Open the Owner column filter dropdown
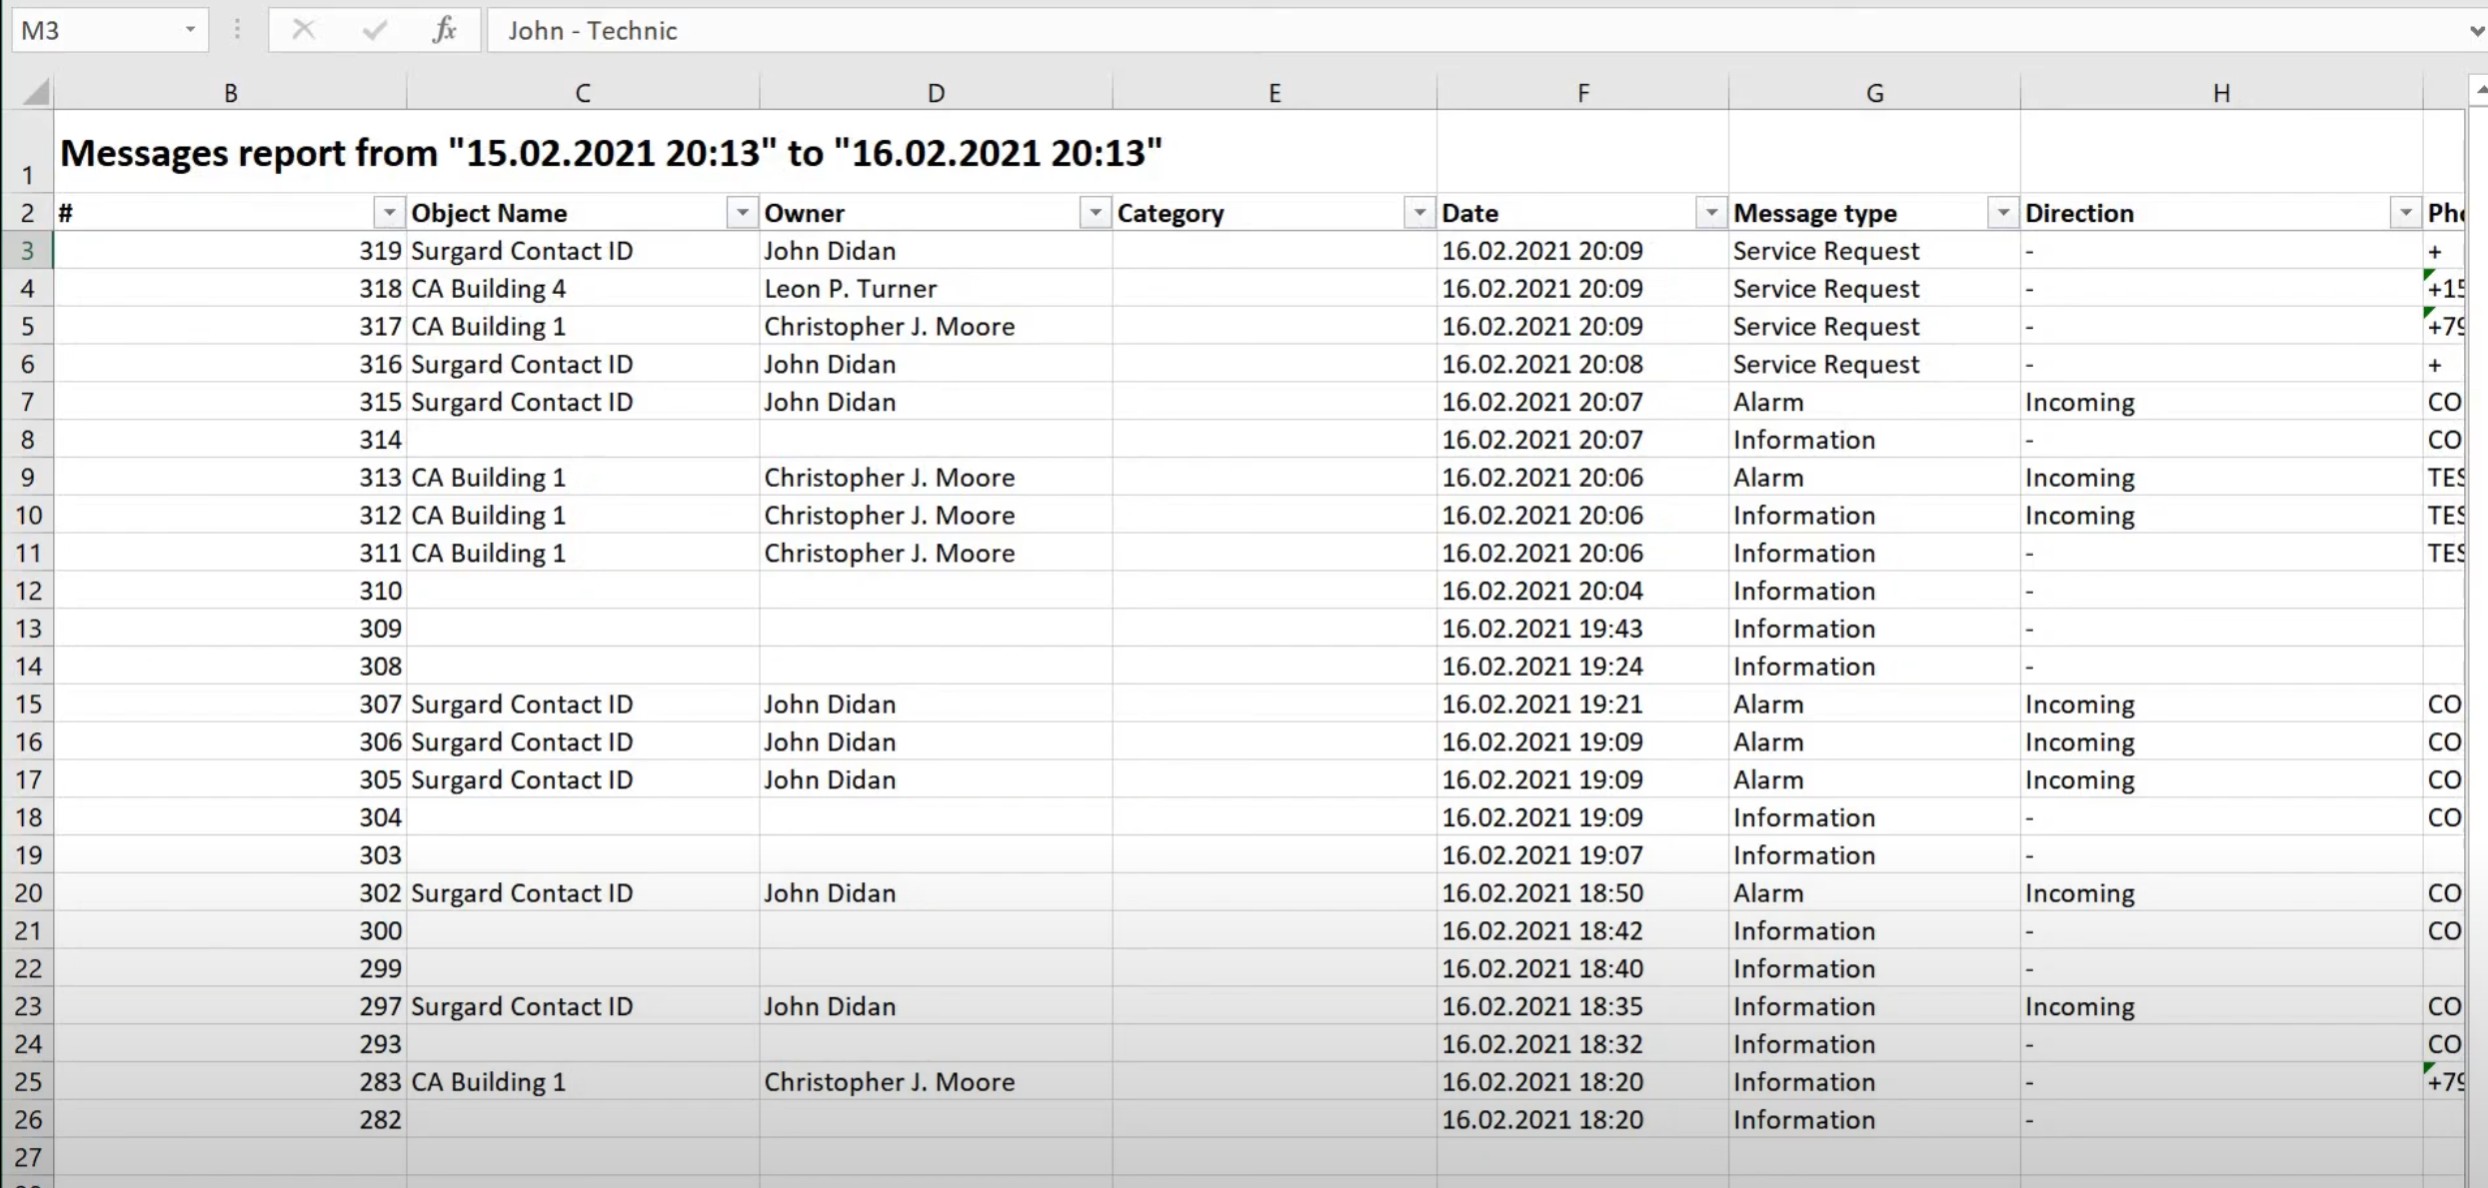Image resolution: width=2488 pixels, height=1188 pixels. point(1095,213)
